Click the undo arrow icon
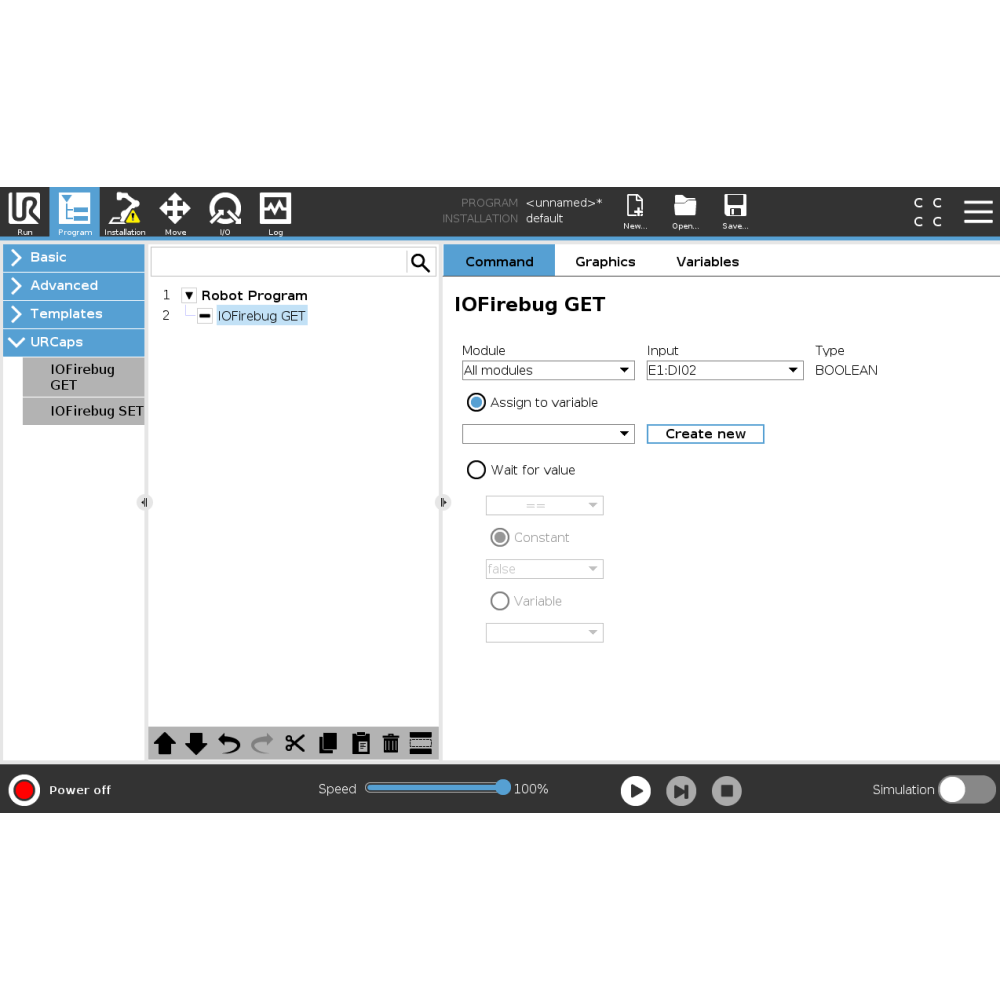 point(229,743)
